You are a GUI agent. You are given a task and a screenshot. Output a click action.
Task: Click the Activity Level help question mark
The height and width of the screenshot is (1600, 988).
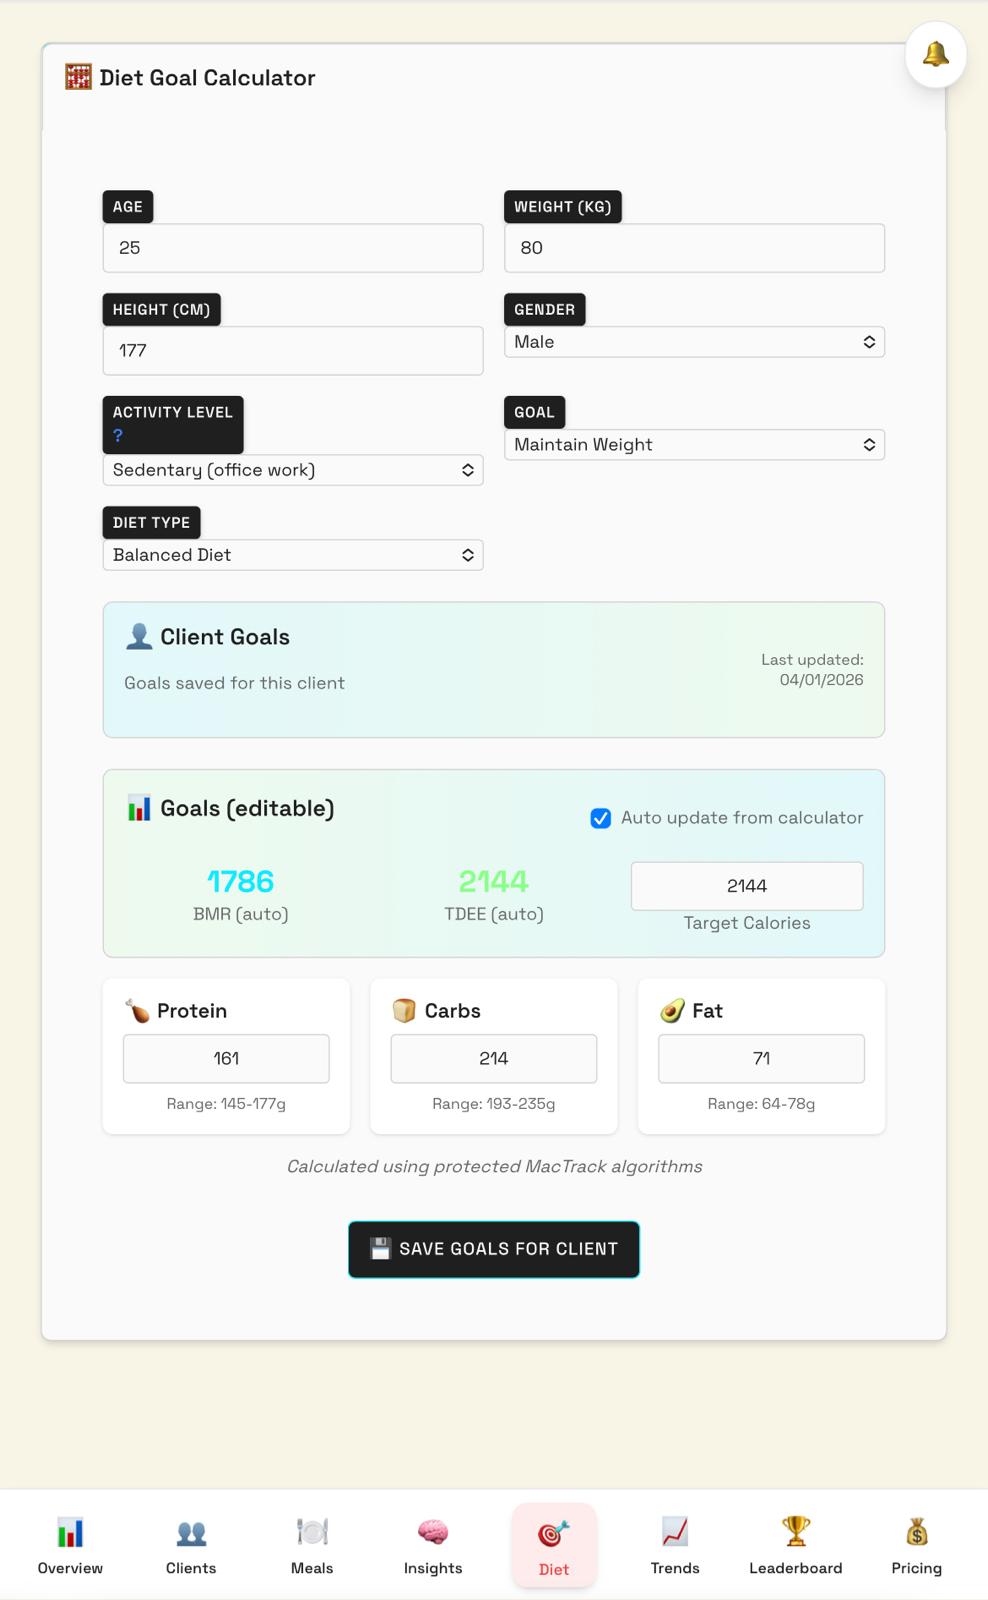point(119,436)
